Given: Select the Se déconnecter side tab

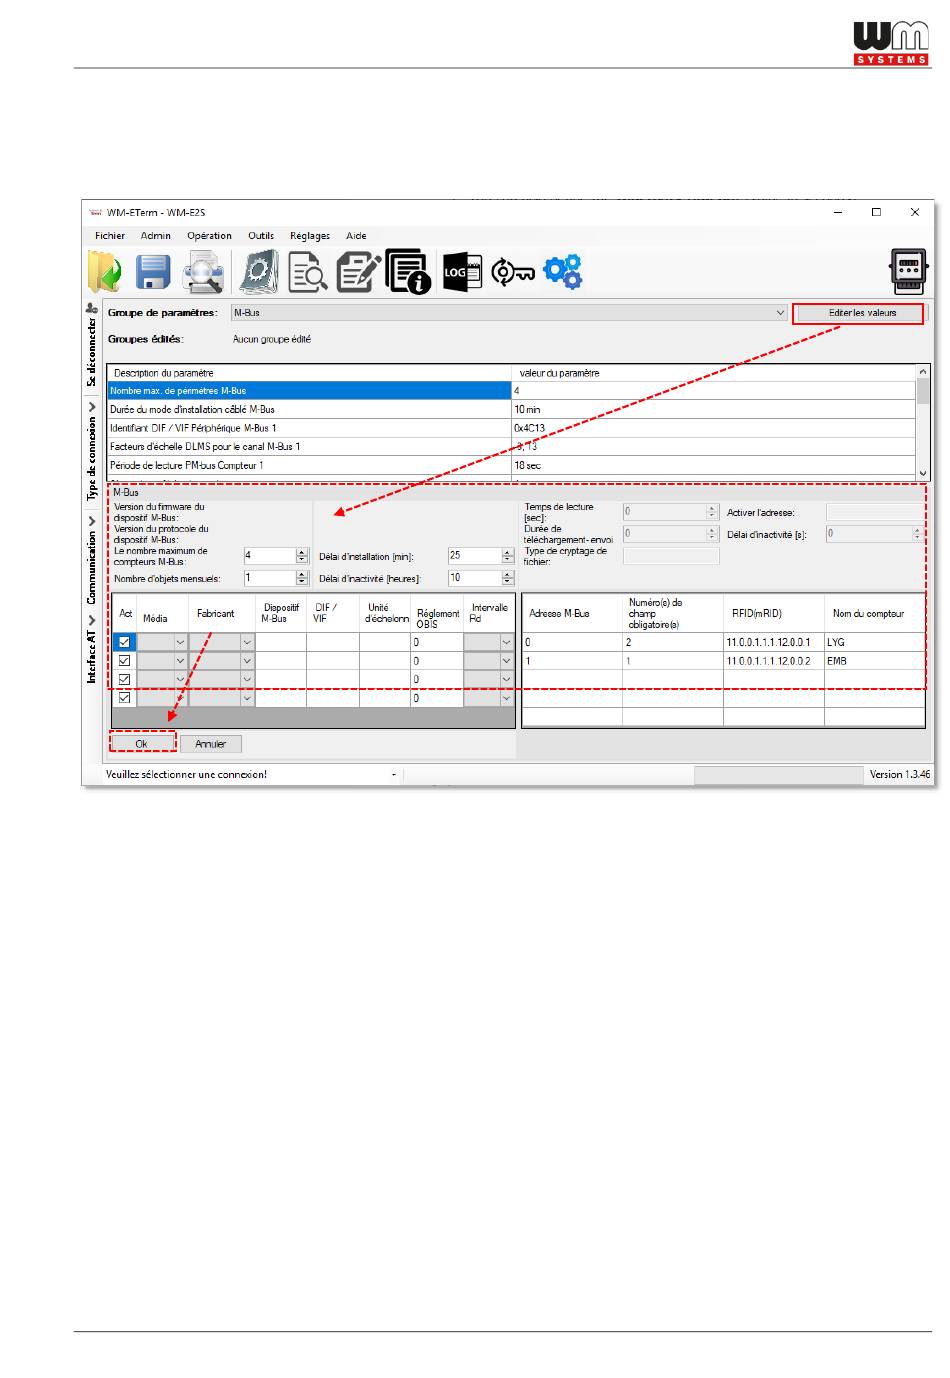Looking at the screenshot, I should click(92, 352).
